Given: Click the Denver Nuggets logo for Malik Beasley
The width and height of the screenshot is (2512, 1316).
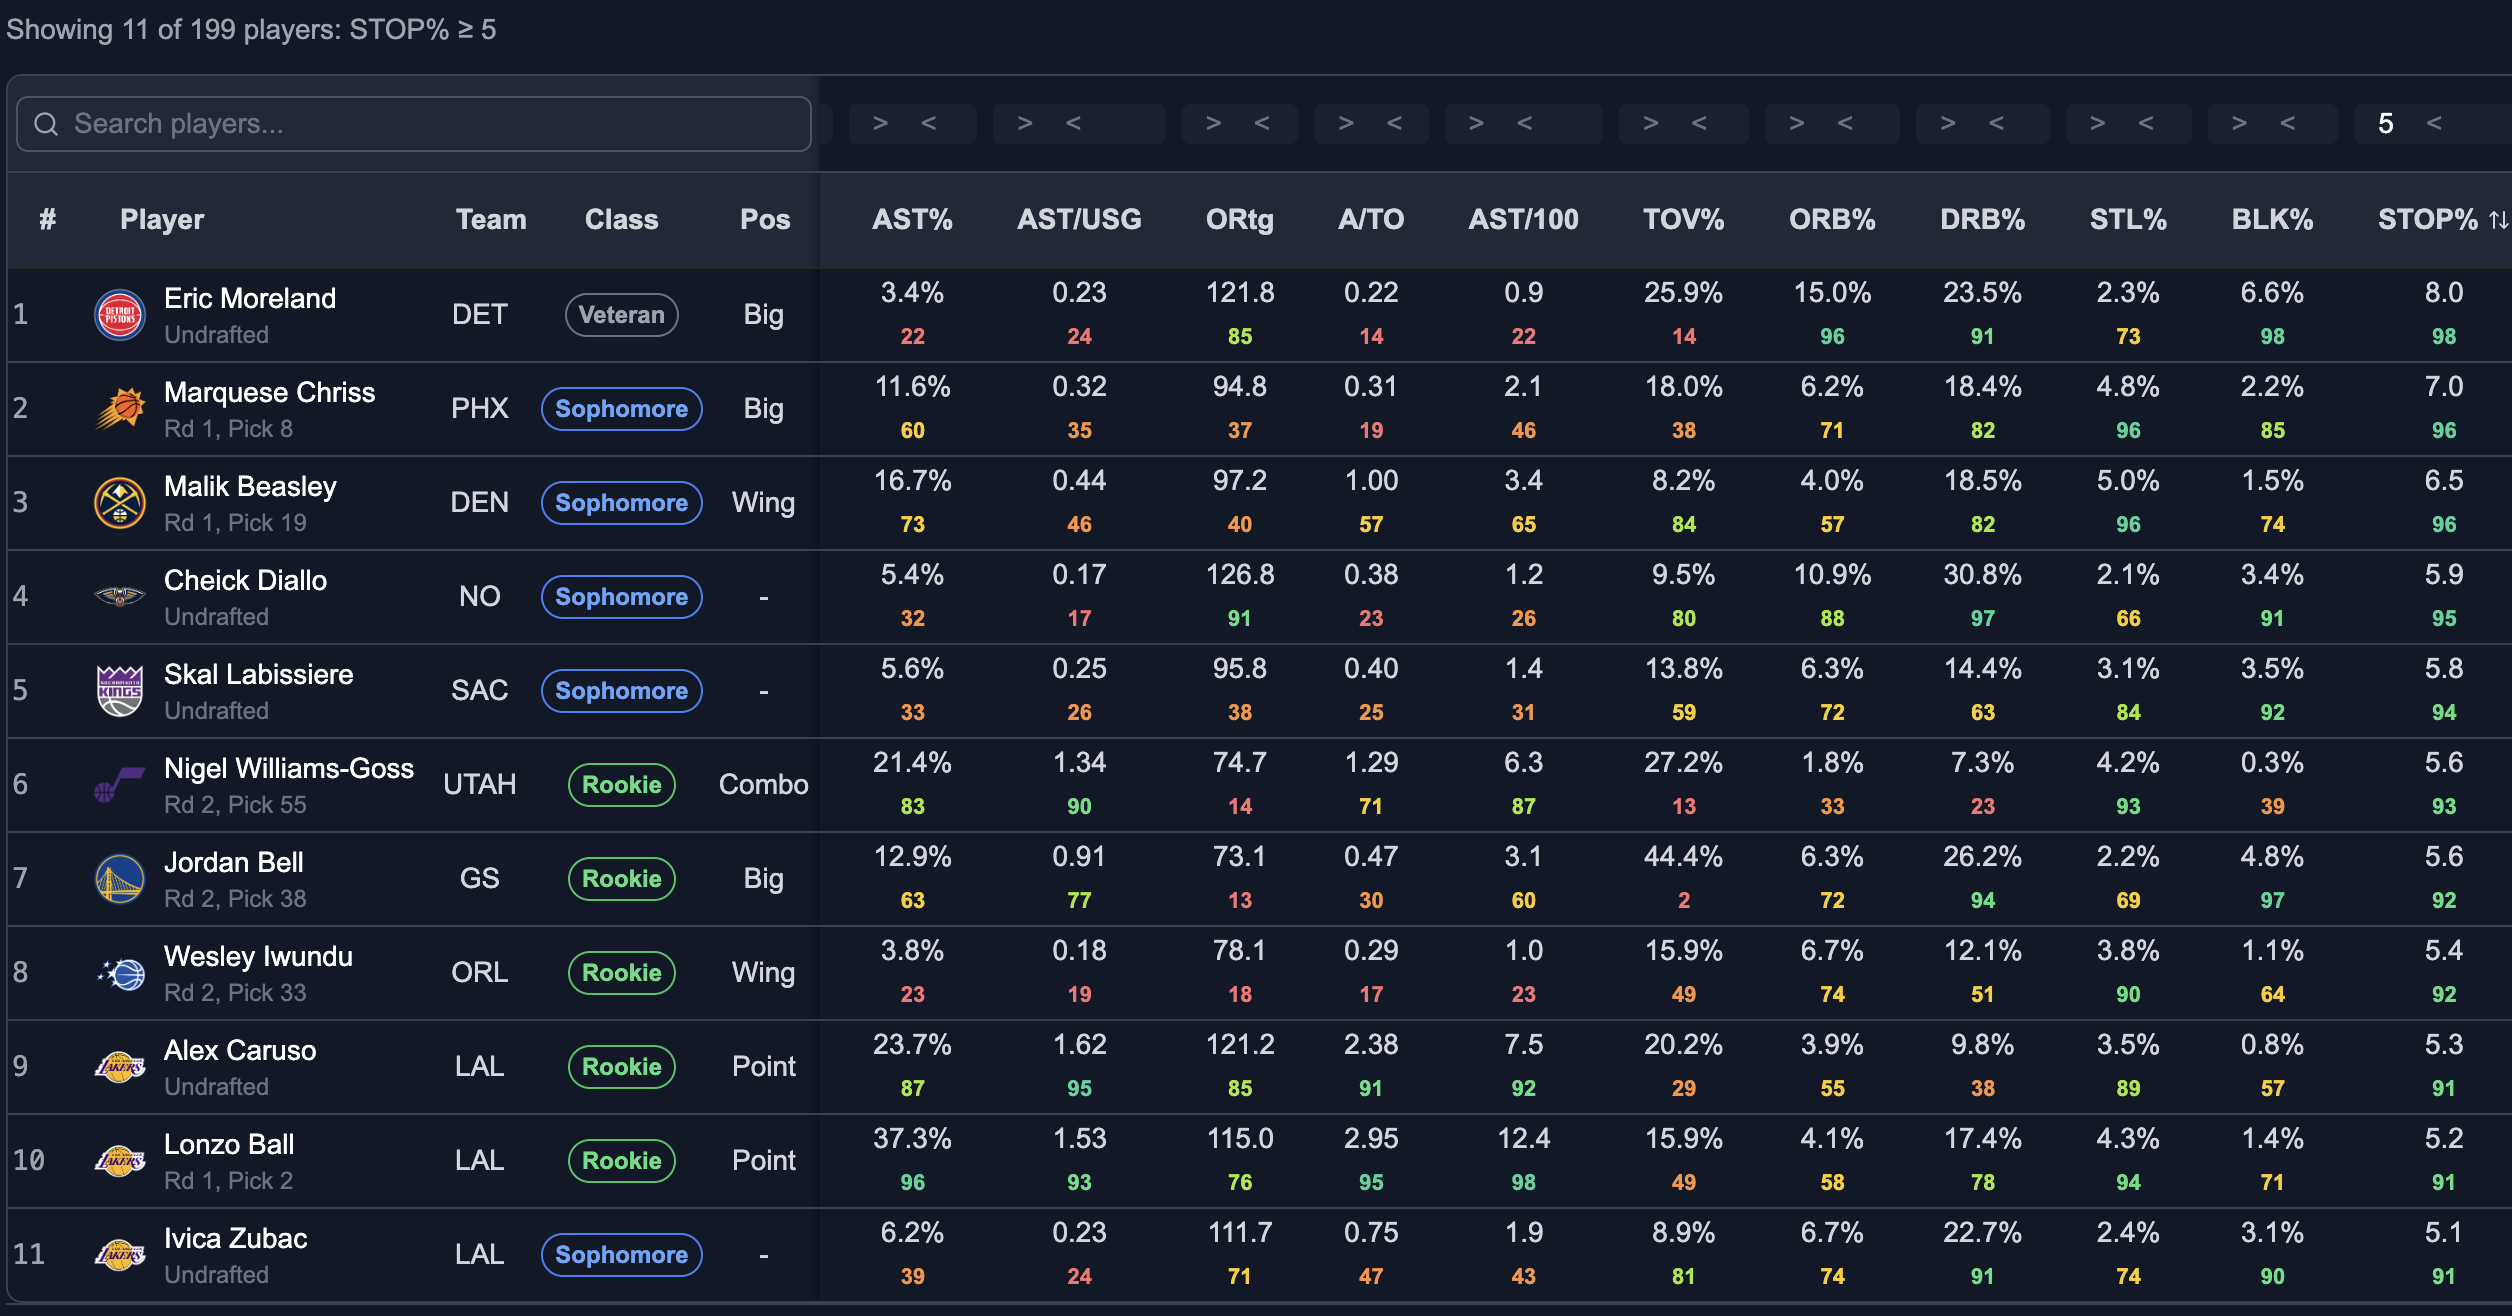Looking at the screenshot, I should pos(120,503).
